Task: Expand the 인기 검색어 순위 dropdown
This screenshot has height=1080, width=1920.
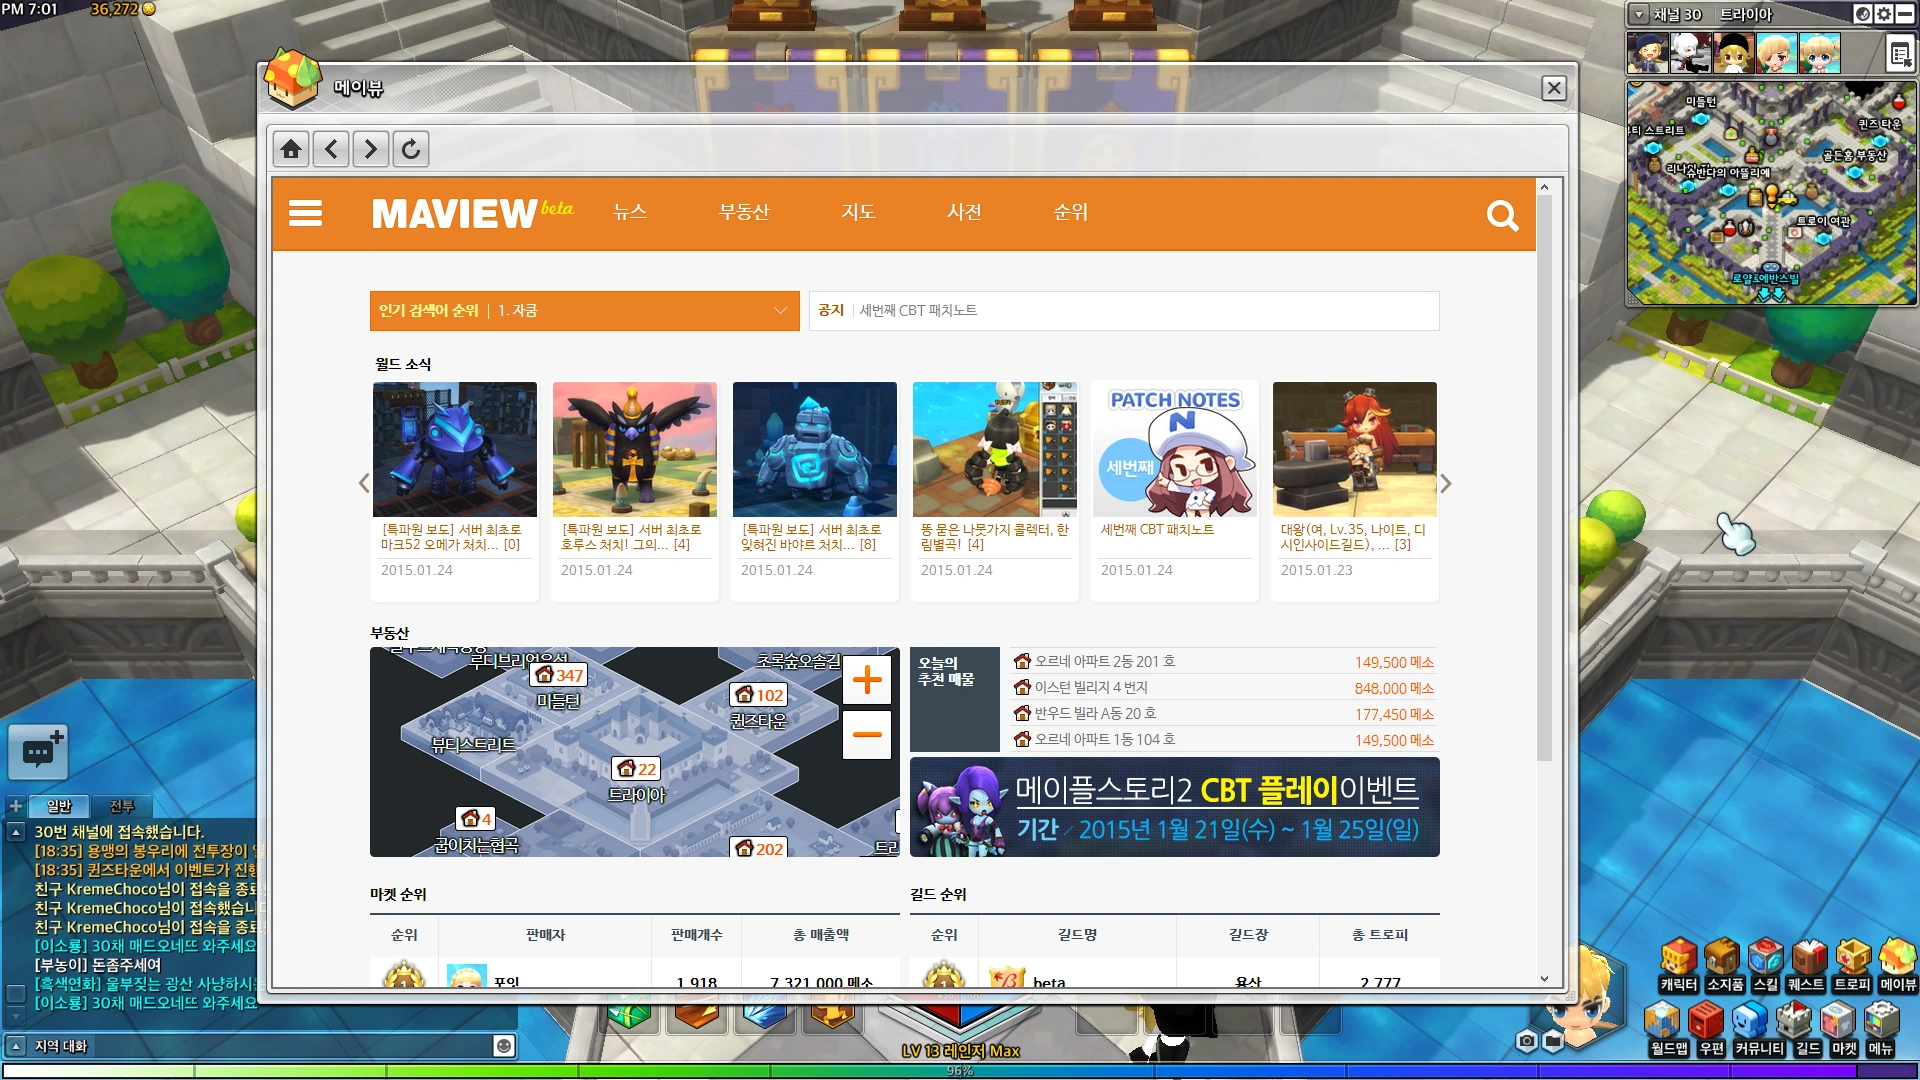Action: tap(780, 311)
